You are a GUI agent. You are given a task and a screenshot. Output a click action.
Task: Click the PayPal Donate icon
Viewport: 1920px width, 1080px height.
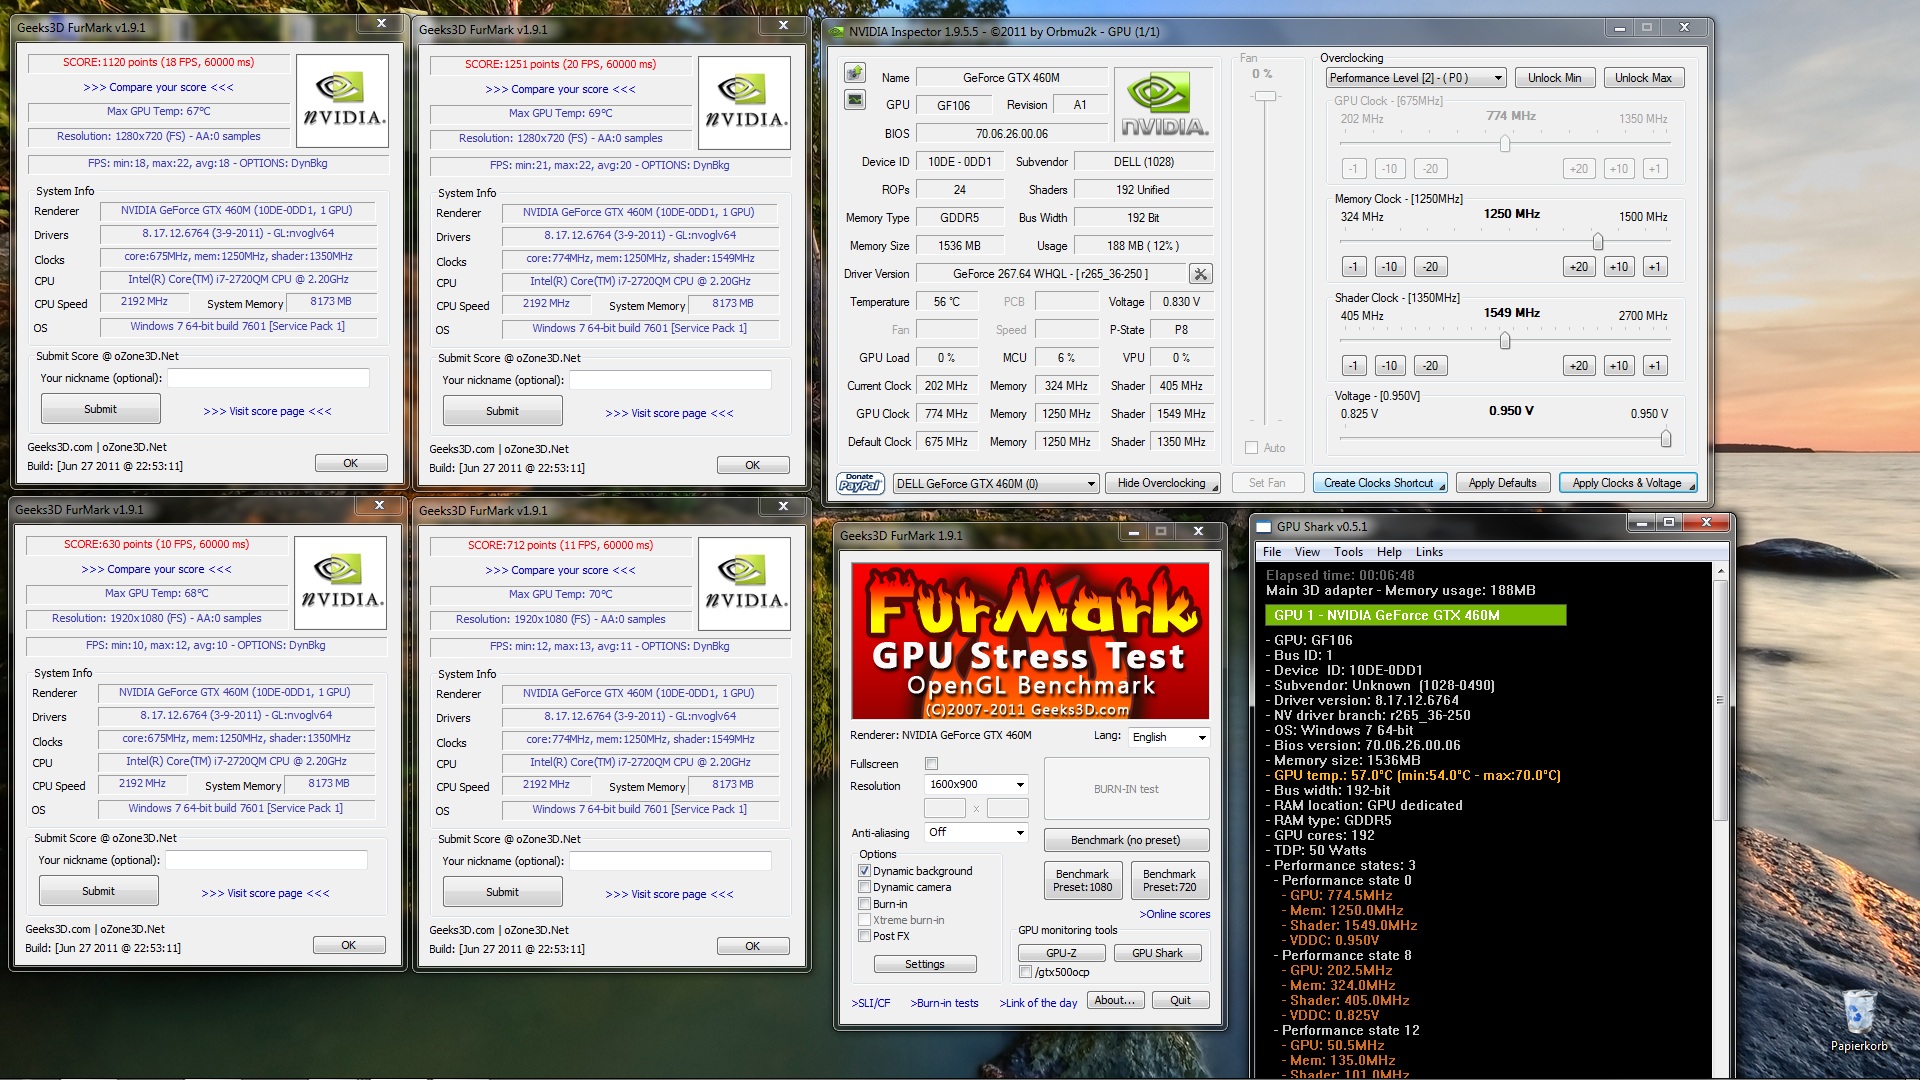[859, 483]
